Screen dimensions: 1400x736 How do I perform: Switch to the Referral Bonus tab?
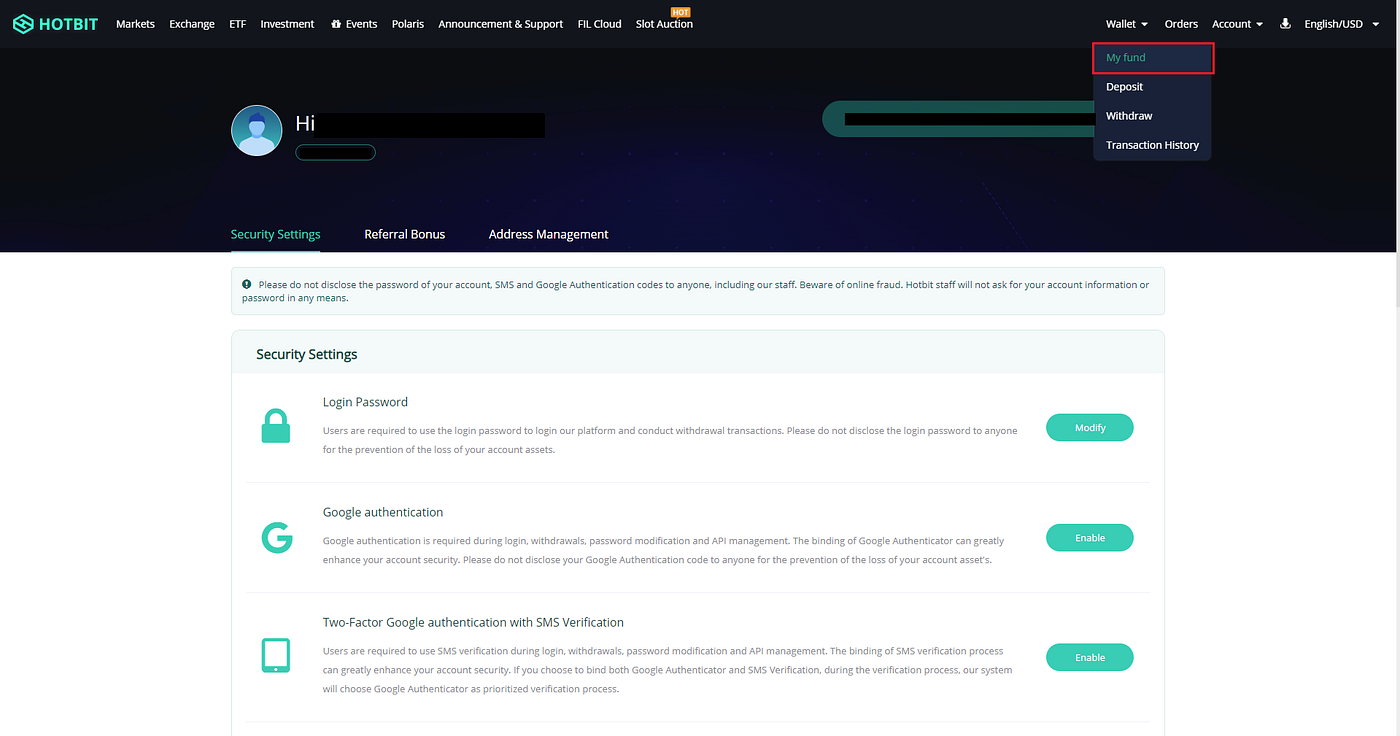(x=405, y=234)
